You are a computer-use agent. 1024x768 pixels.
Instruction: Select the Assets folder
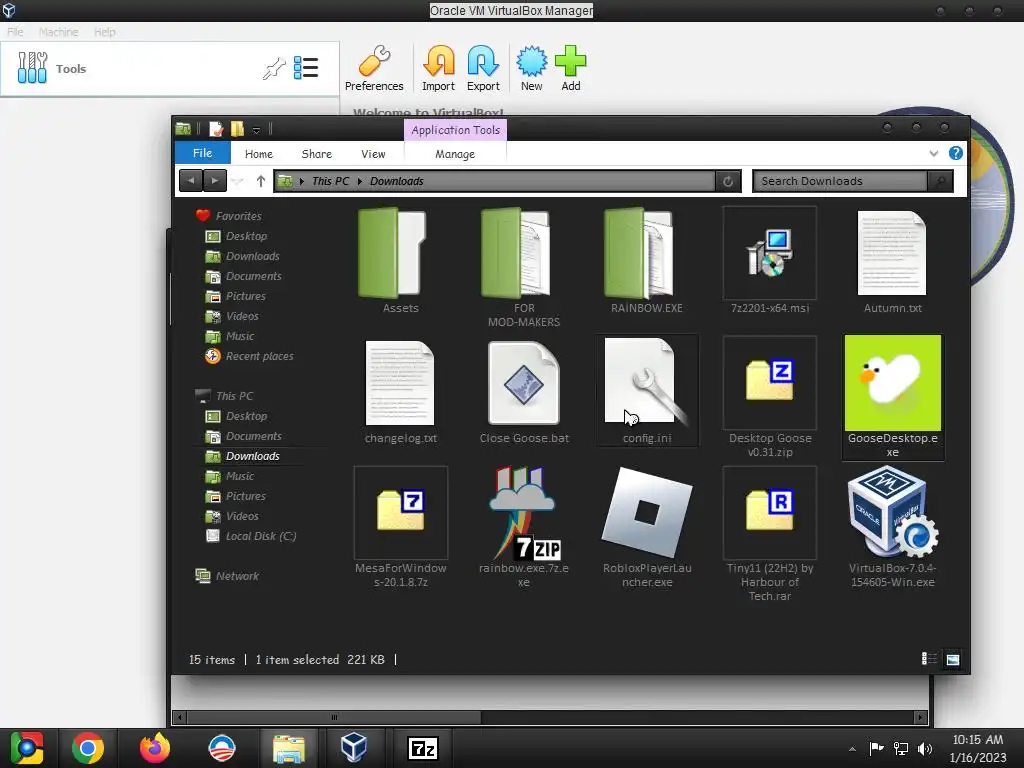click(x=400, y=261)
